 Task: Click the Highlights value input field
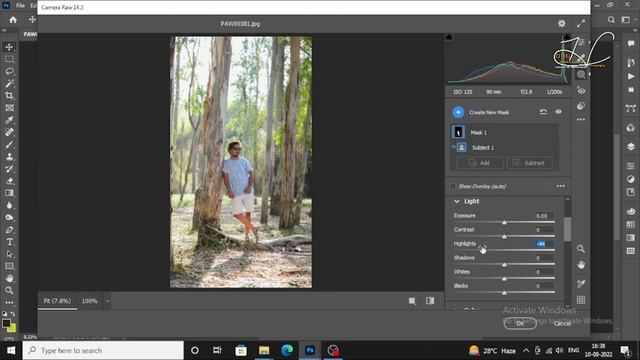[x=544, y=244]
